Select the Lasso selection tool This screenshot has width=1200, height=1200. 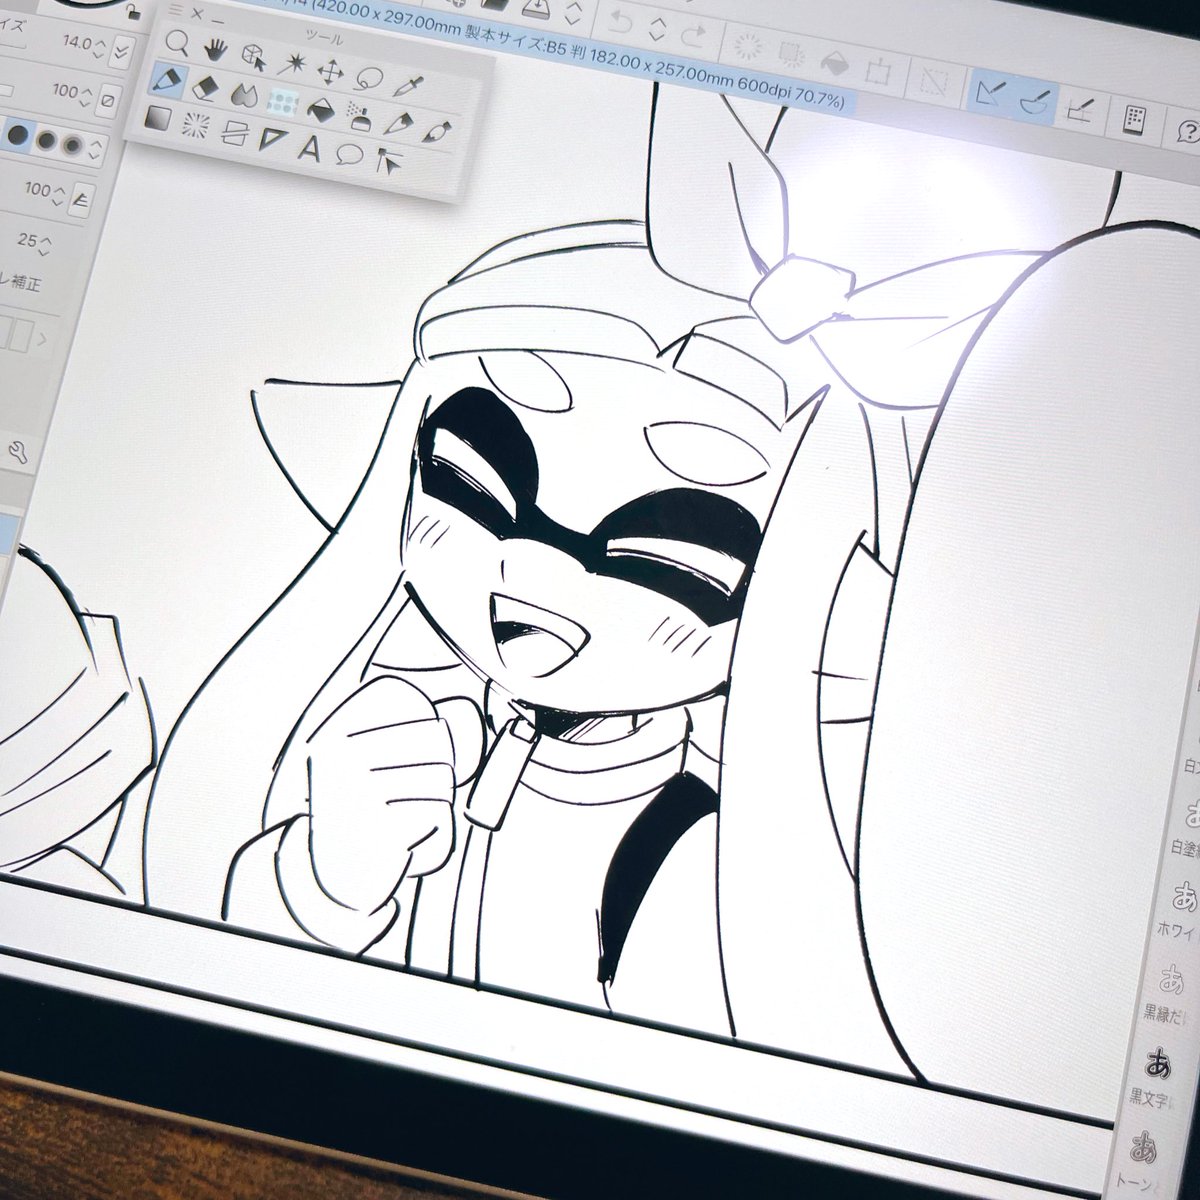(x=369, y=78)
